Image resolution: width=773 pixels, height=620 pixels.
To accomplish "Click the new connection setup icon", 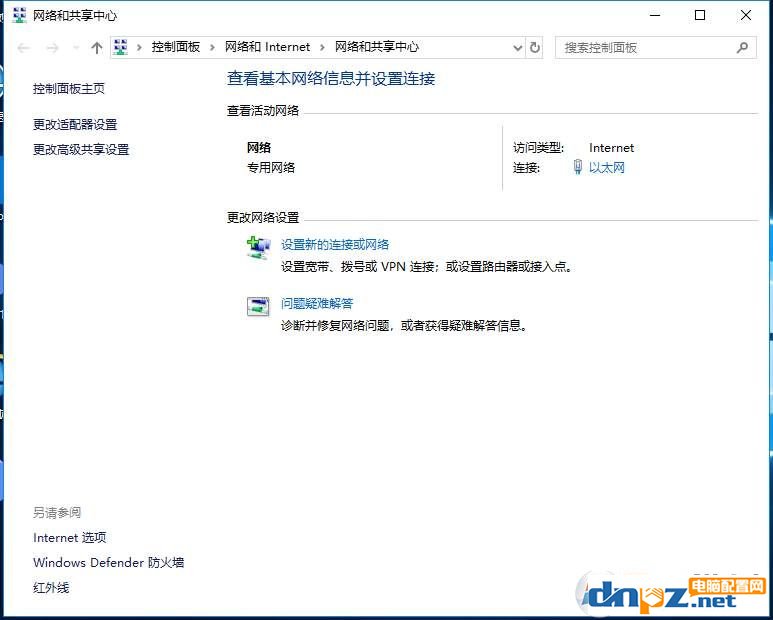I will tap(258, 248).
